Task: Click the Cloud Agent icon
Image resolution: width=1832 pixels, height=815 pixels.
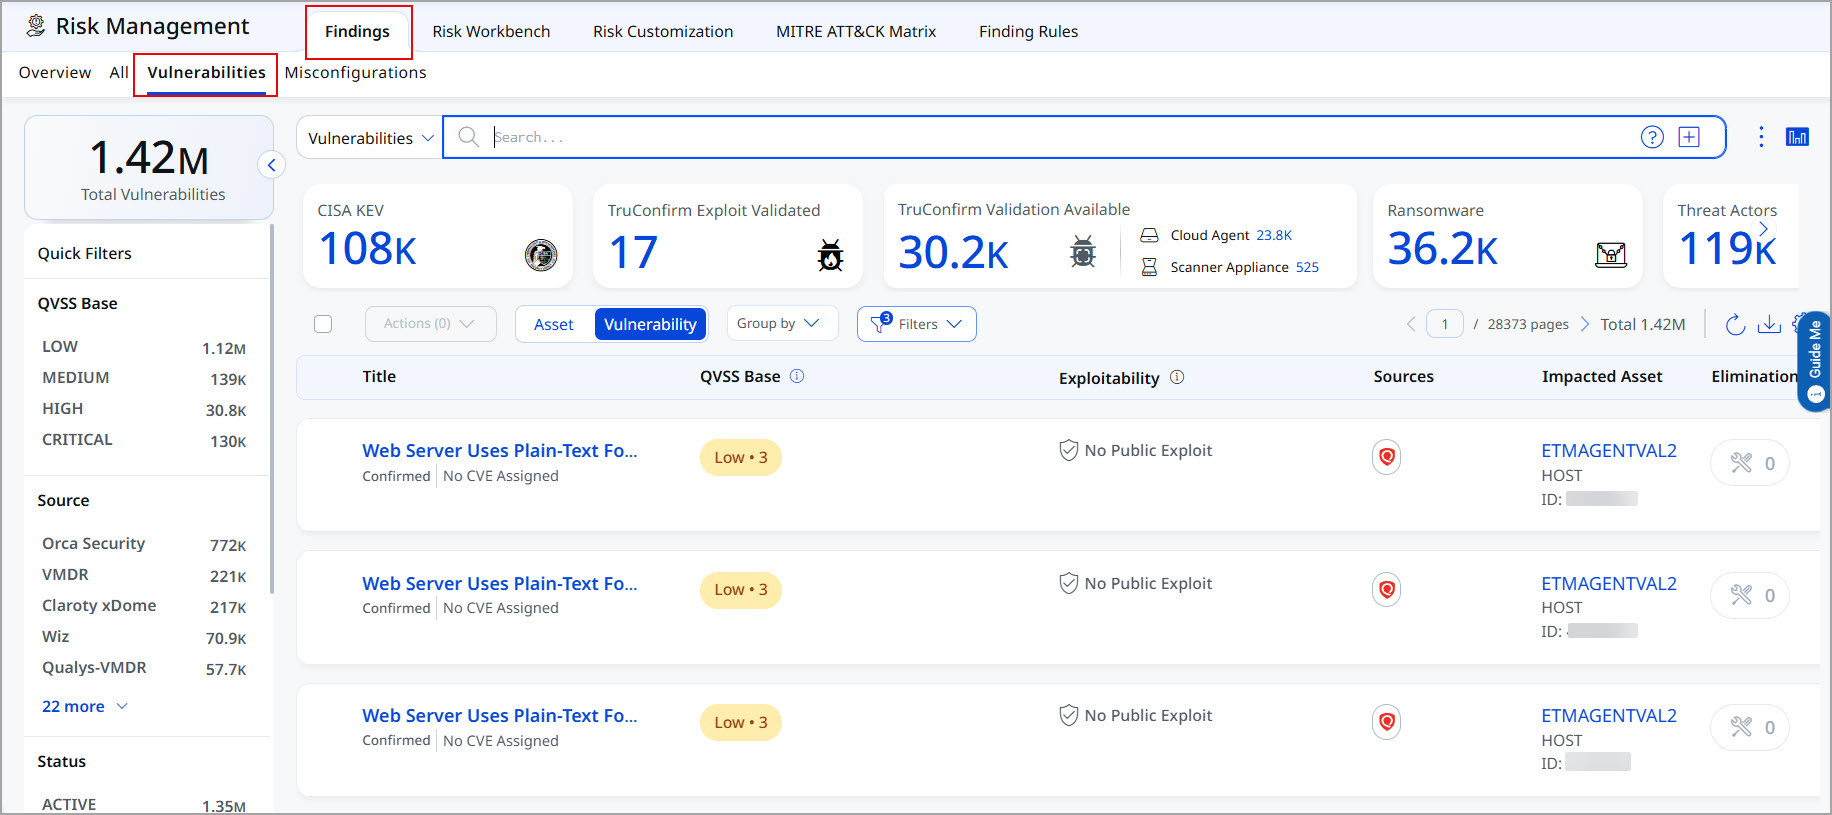Action: point(1150,235)
